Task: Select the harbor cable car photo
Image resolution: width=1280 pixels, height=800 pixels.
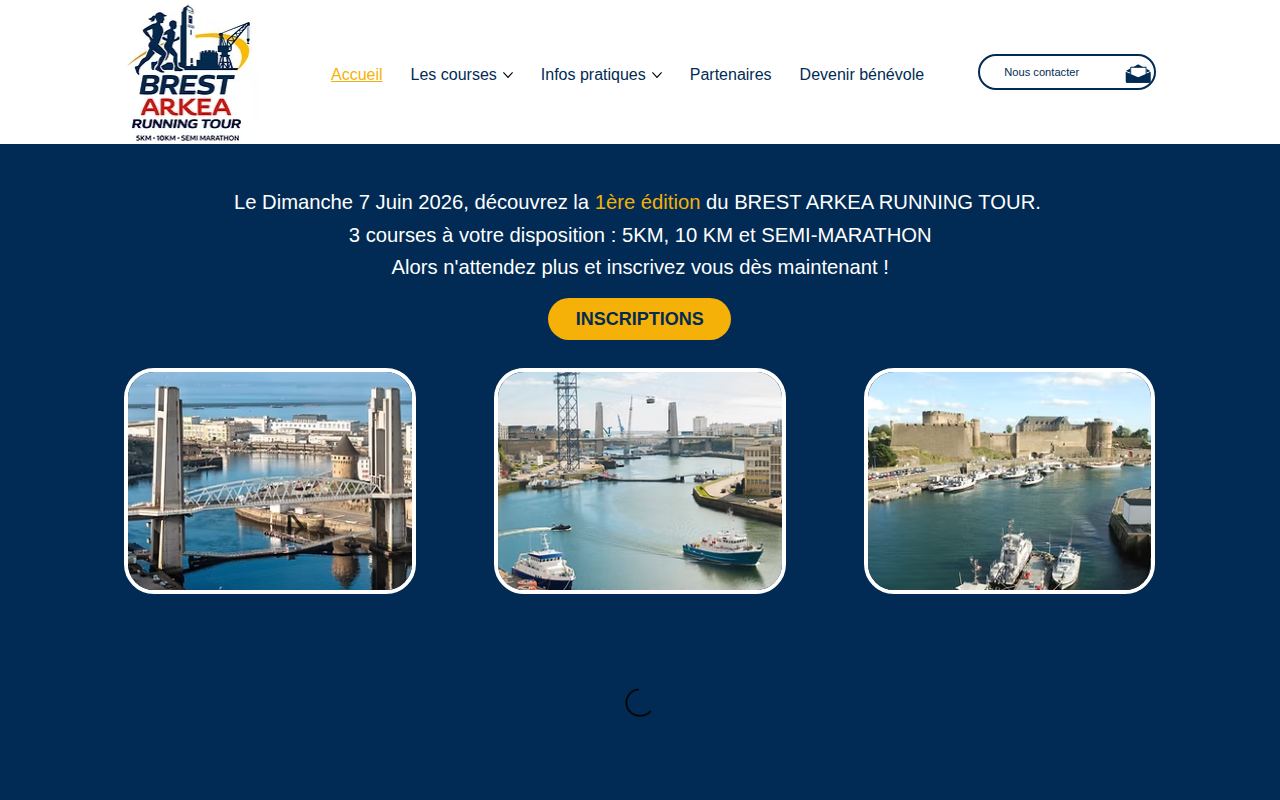Action: 640,481
